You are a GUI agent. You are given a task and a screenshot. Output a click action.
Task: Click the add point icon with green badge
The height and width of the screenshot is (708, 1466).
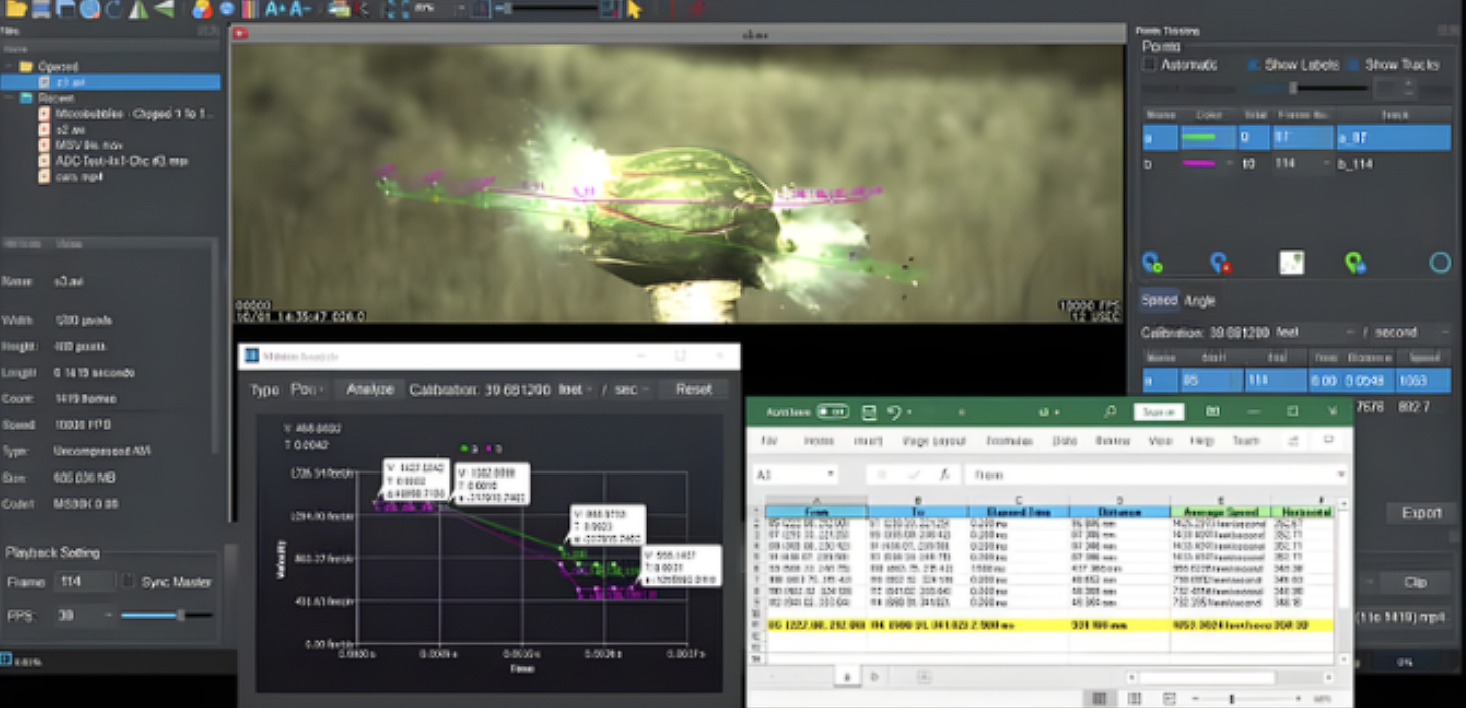tap(1152, 263)
